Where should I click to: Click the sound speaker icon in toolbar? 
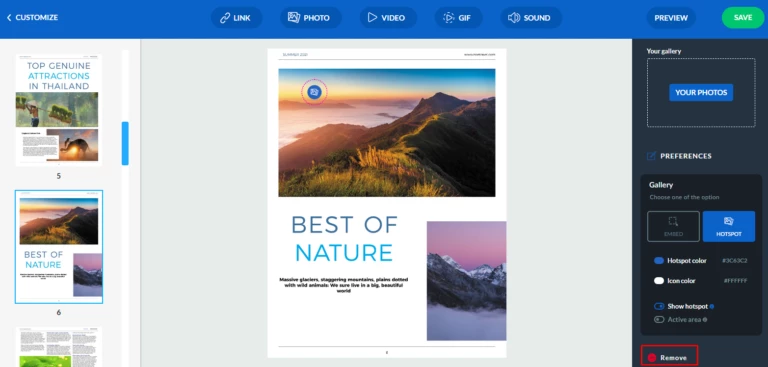point(514,18)
